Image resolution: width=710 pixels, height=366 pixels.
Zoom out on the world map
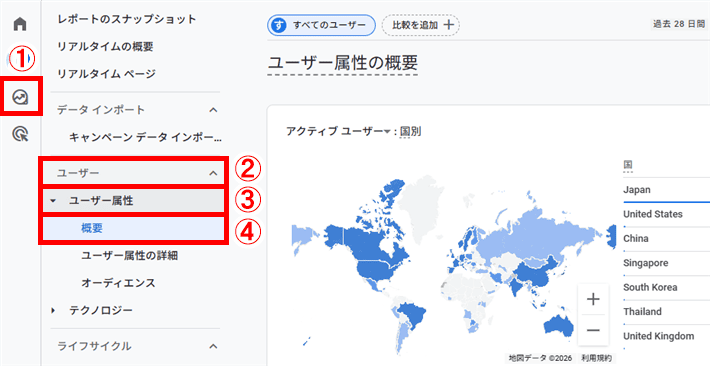[593, 330]
